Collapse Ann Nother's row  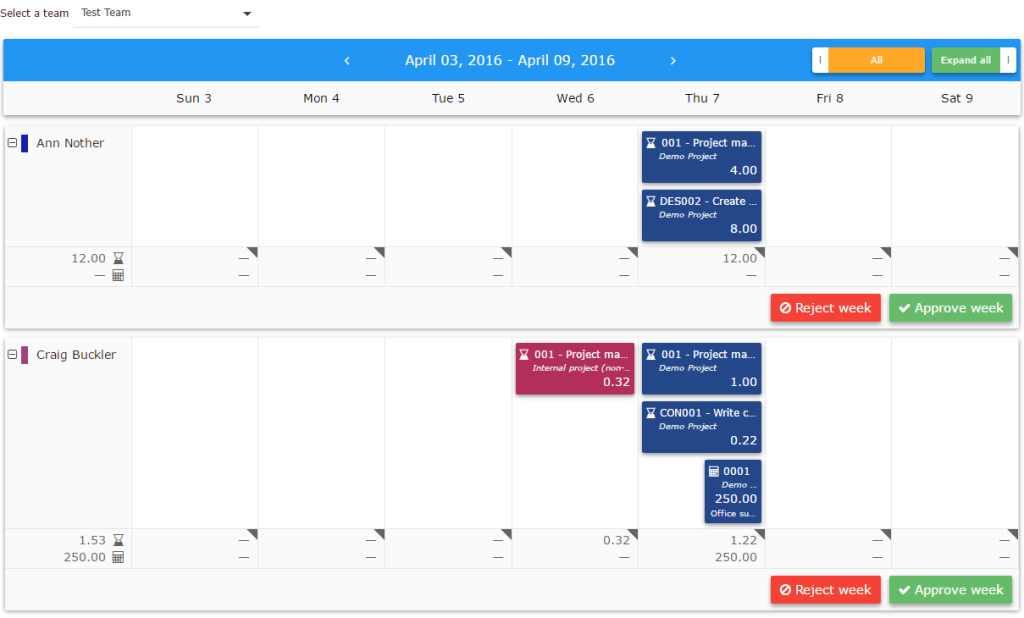click(x=12, y=143)
